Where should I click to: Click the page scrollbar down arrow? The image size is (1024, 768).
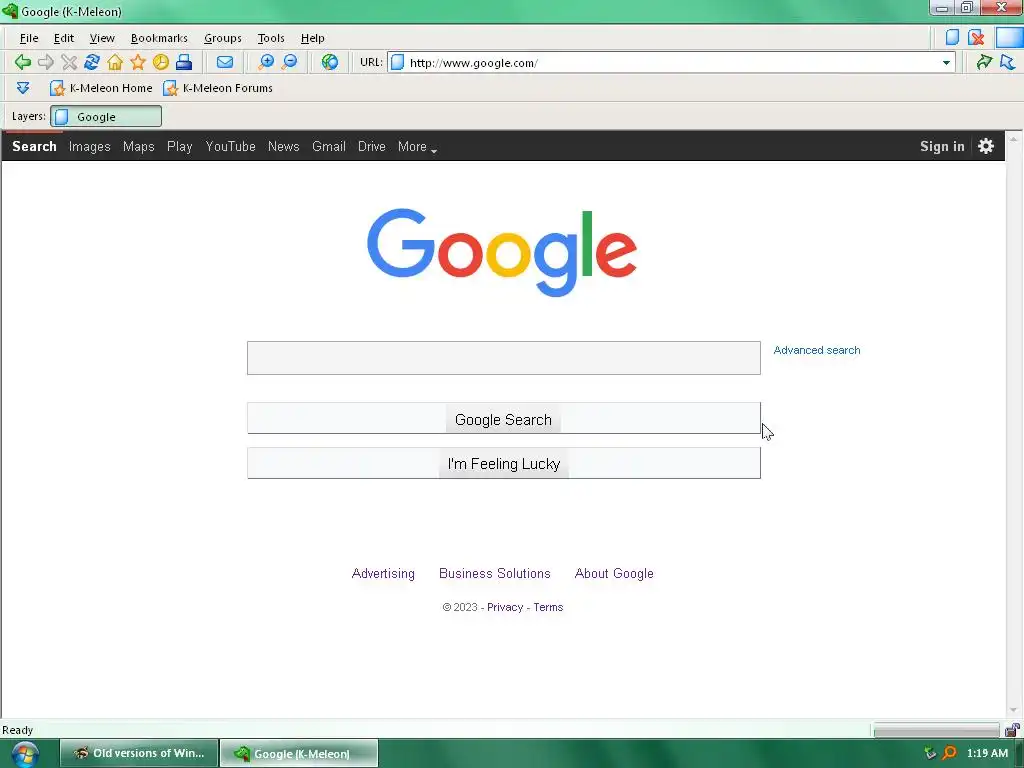coord(1014,711)
